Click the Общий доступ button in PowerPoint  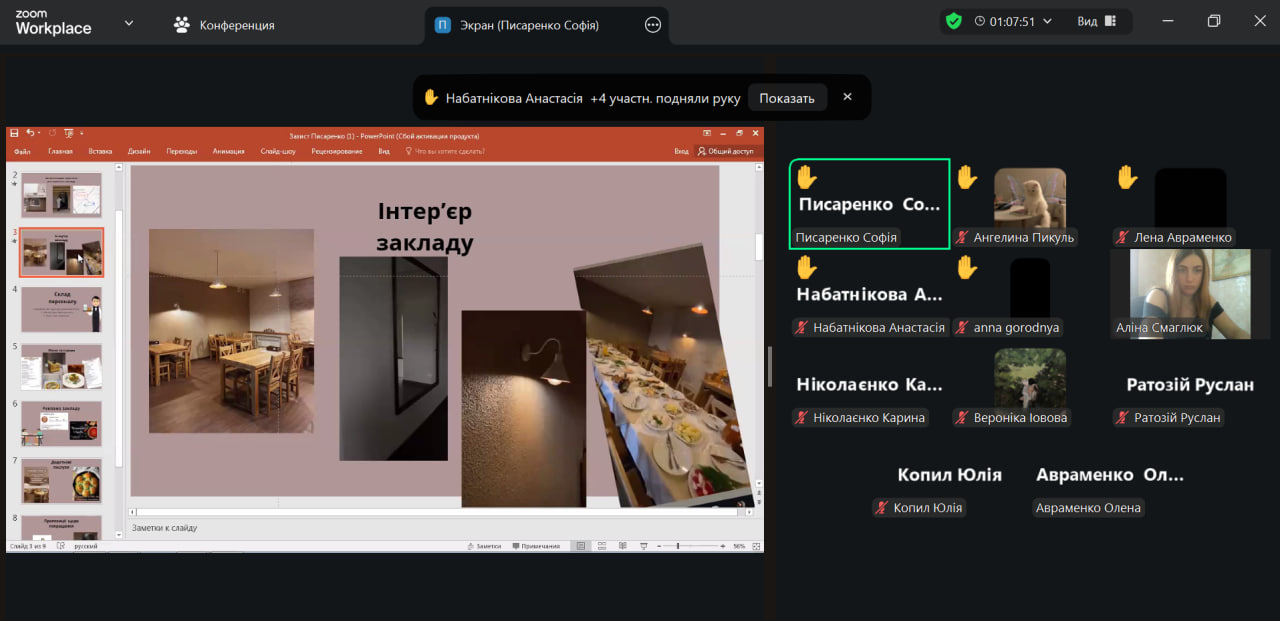click(x=725, y=151)
